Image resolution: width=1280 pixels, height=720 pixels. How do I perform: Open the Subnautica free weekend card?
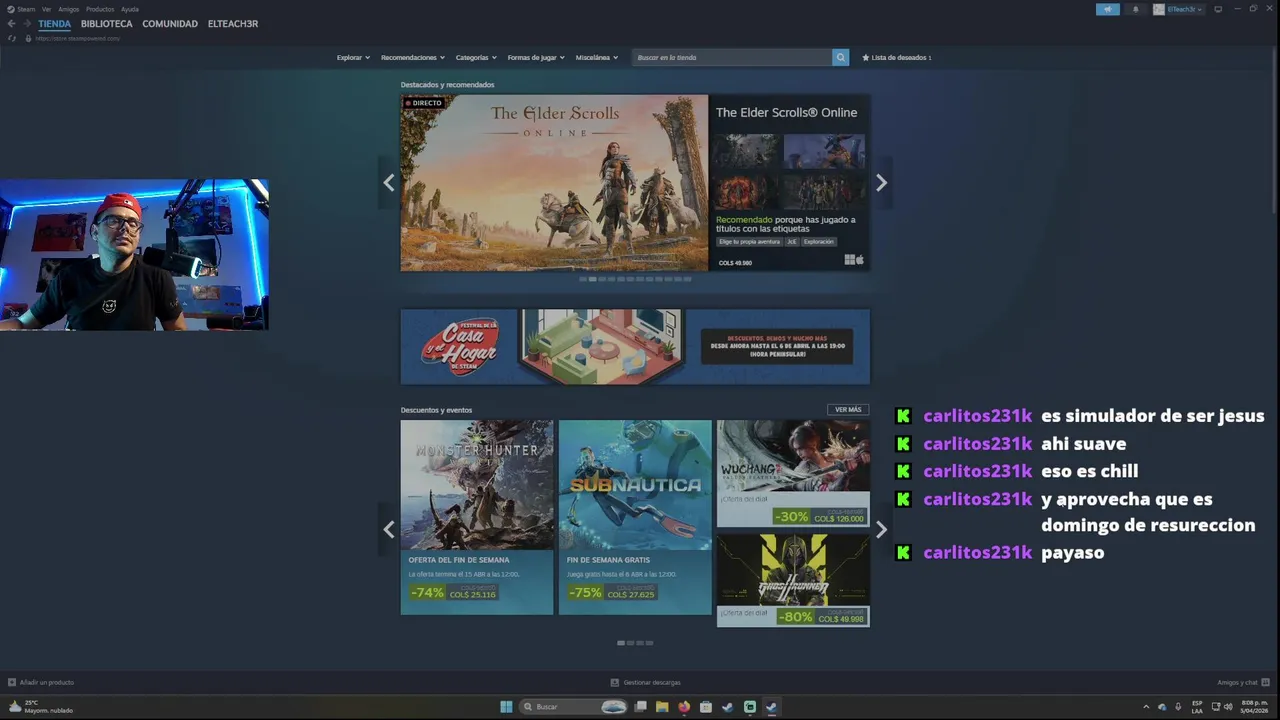(x=635, y=517)
